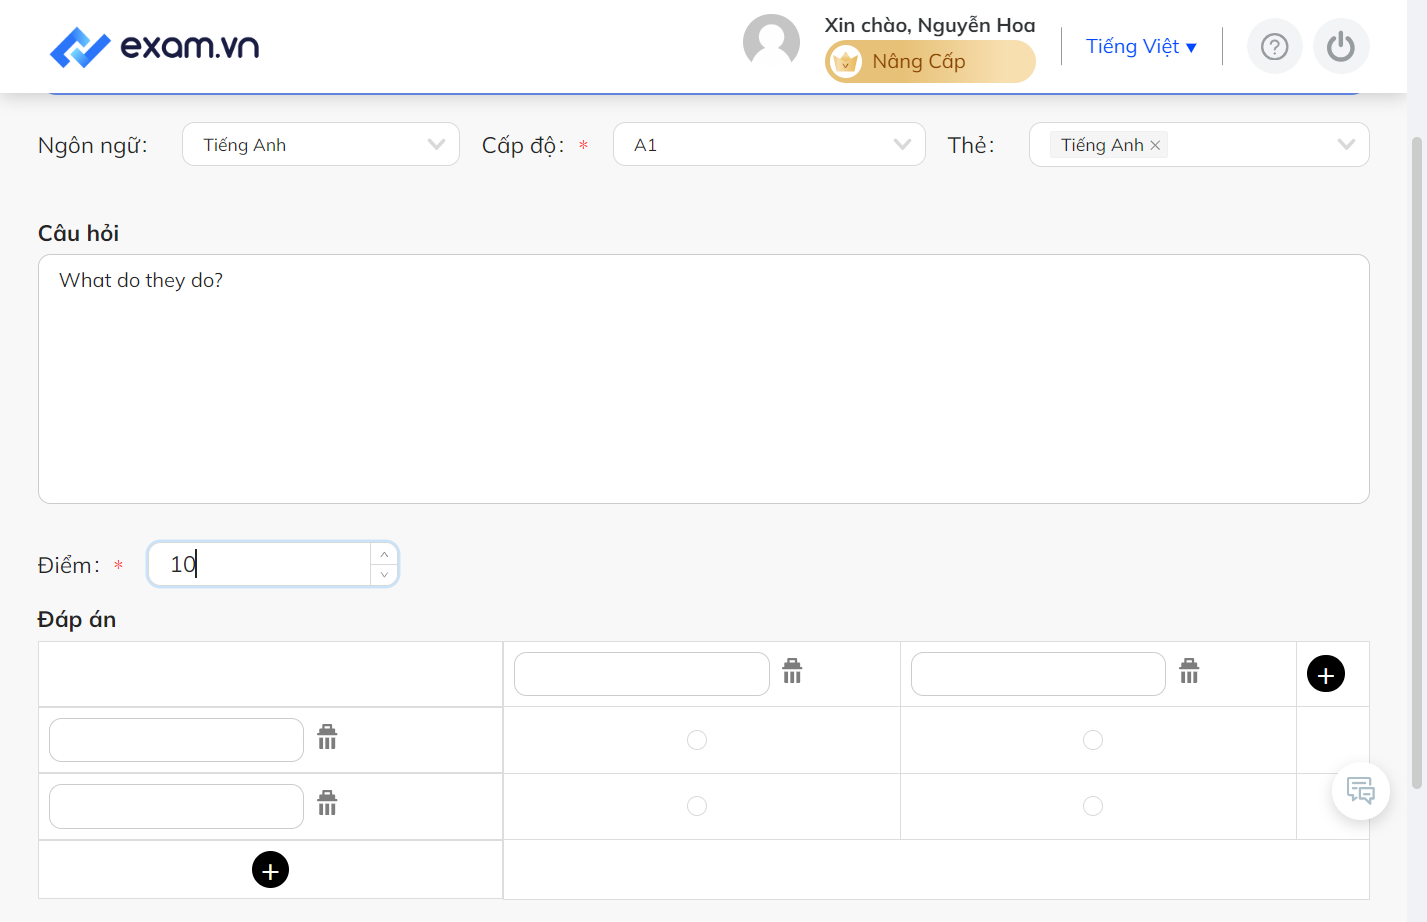Image resolution: width=1427 pixels, height=922 pixels.
Task: Open the Tiếng Việt language switcher
Action: 1141,47
